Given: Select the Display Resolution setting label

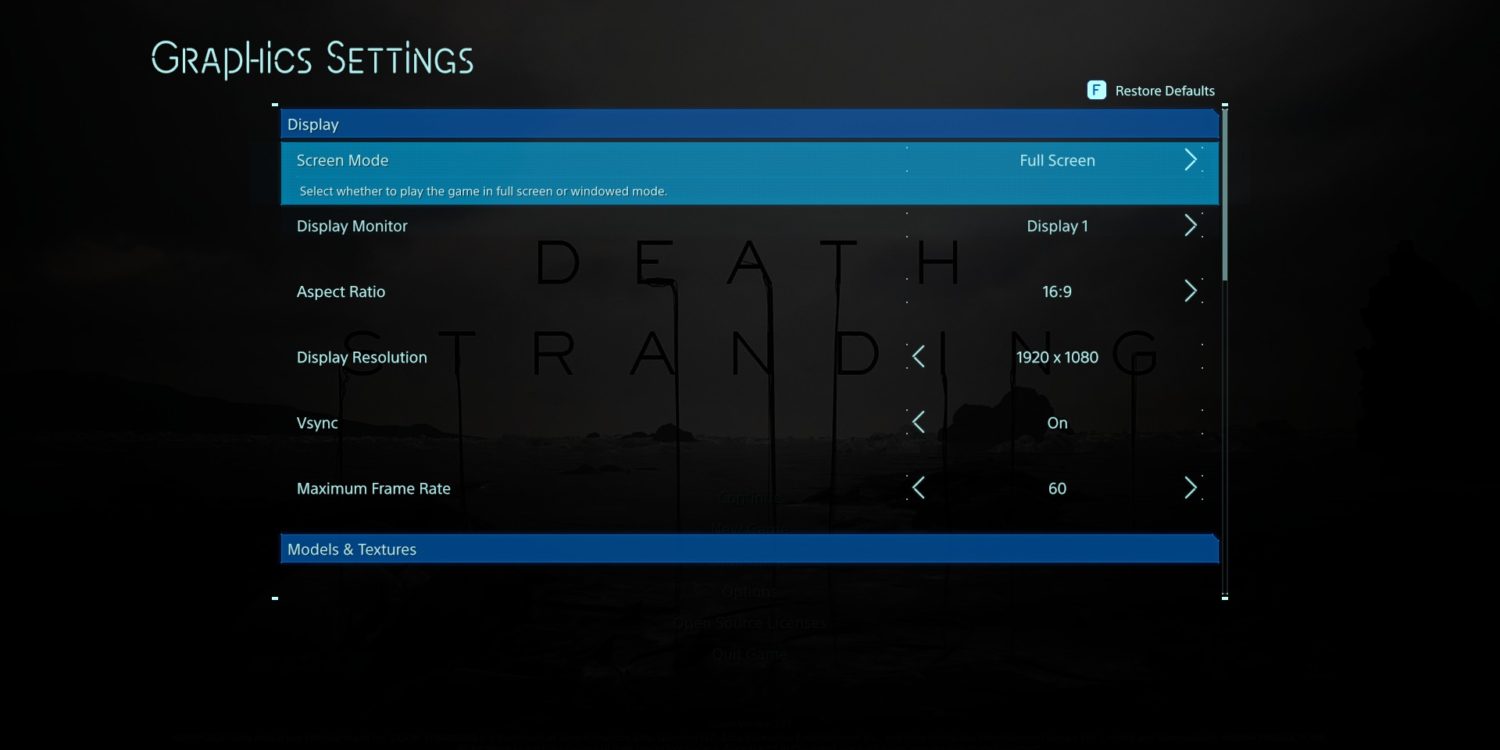Looking at the screenshot, I should pyautogui.click(x=362, y=357).
